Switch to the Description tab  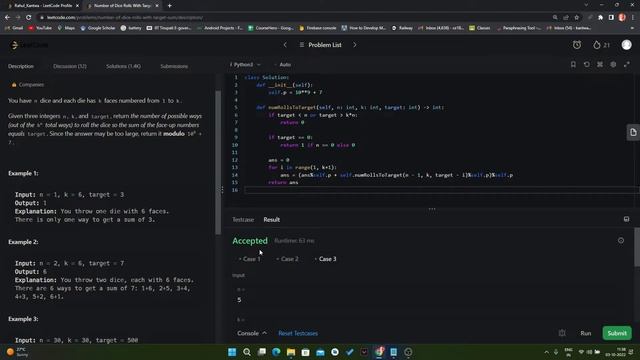(x=21, y=66)
